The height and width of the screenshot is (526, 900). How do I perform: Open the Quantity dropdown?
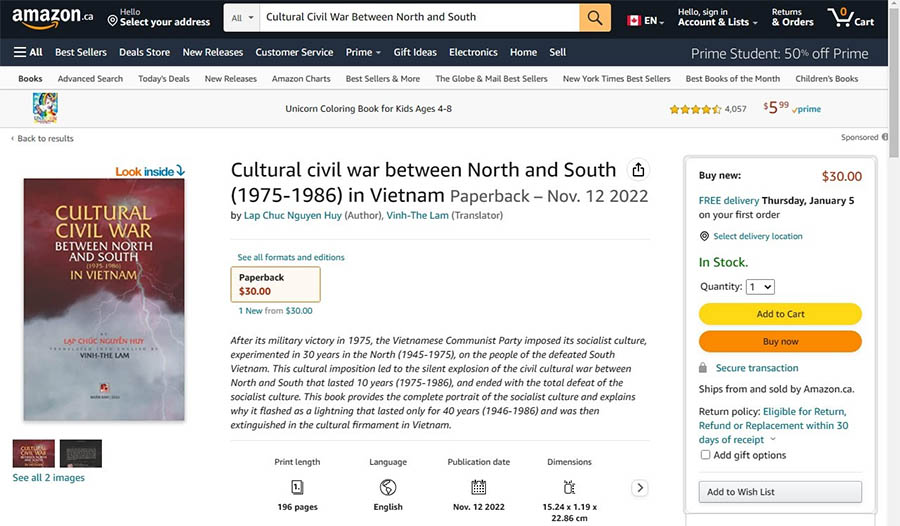point(760,287)
